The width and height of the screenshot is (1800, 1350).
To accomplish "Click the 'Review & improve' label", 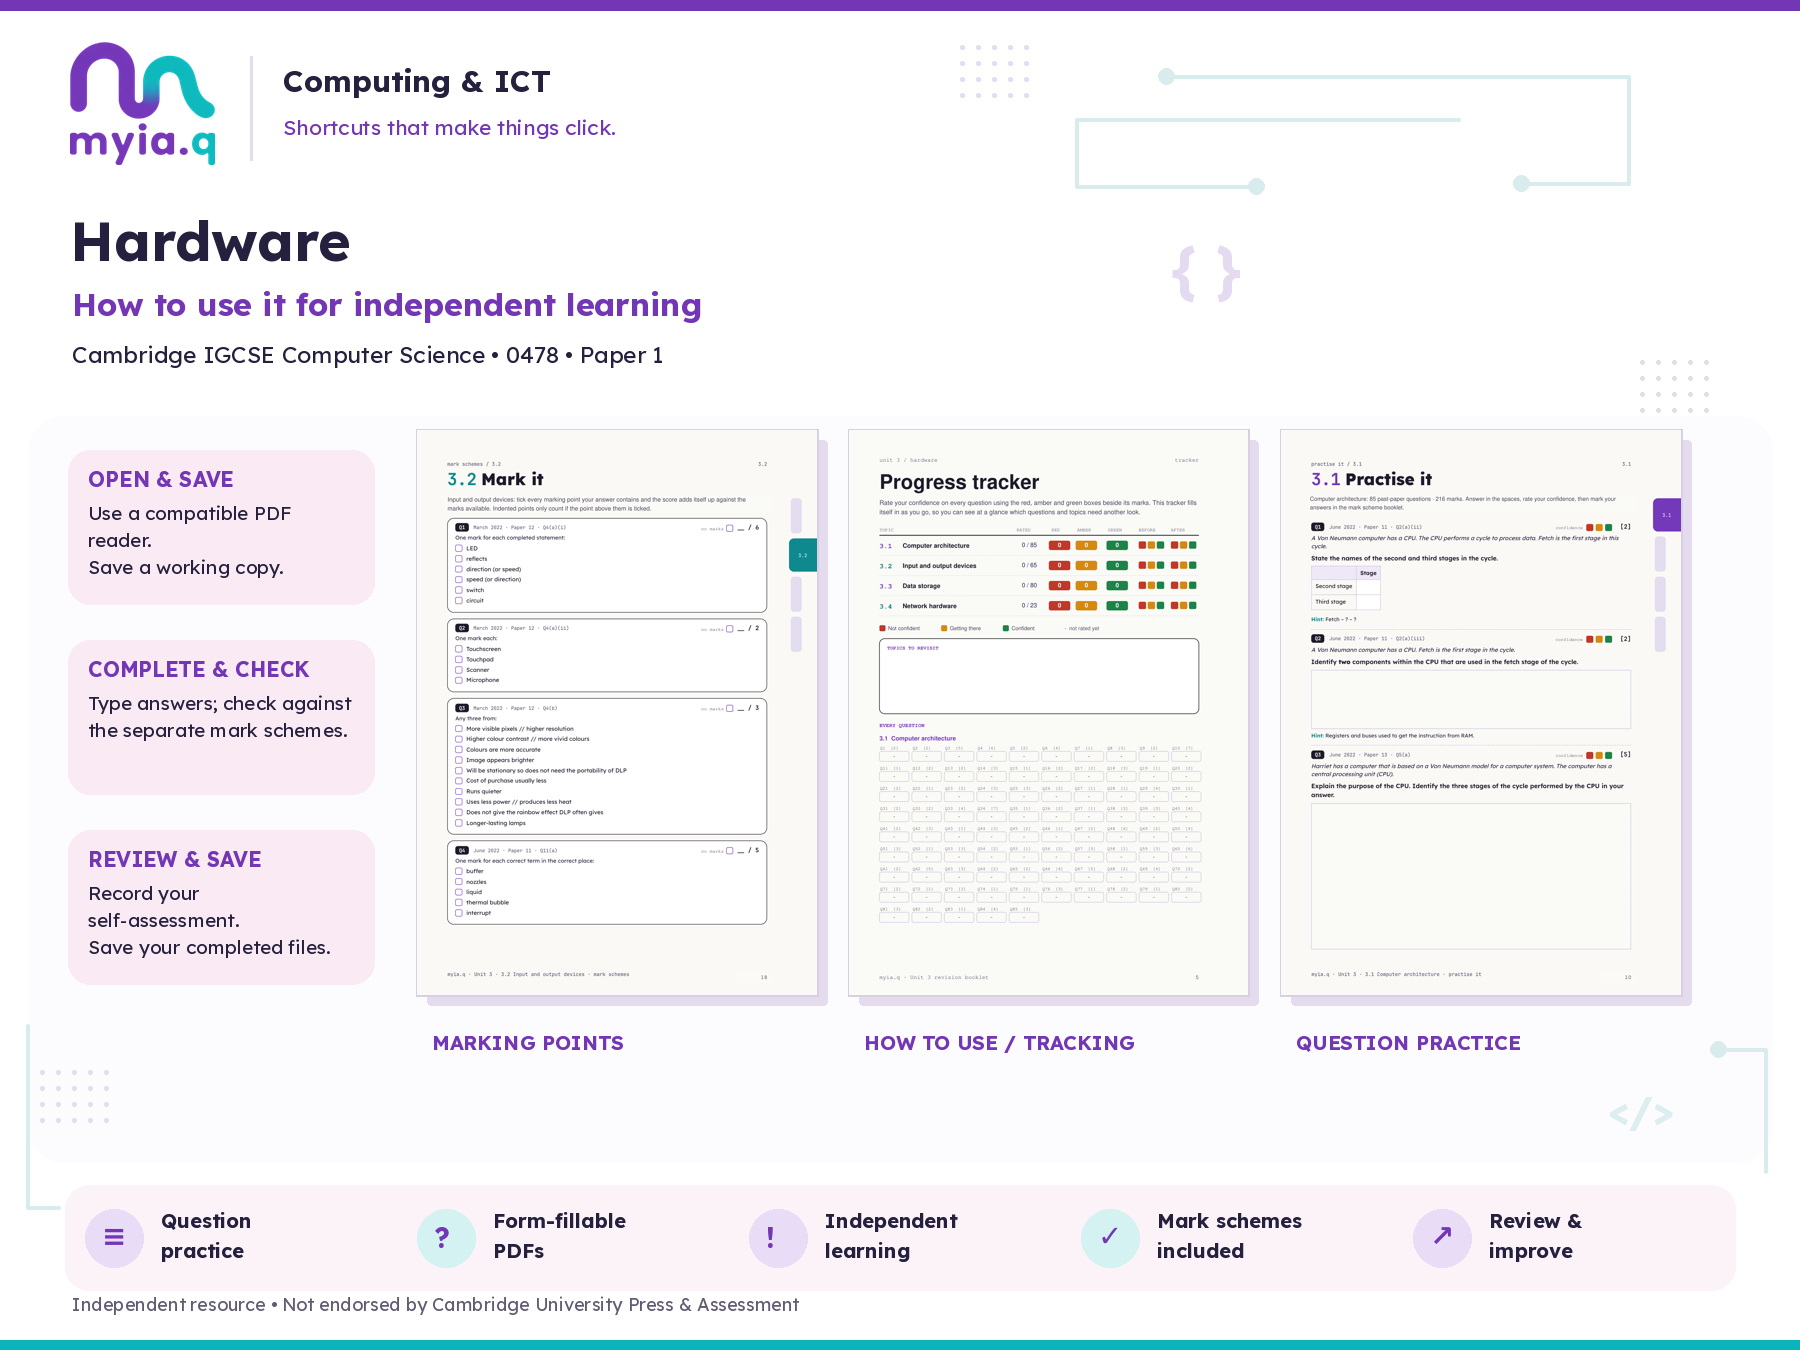I will point(1535,1236).
